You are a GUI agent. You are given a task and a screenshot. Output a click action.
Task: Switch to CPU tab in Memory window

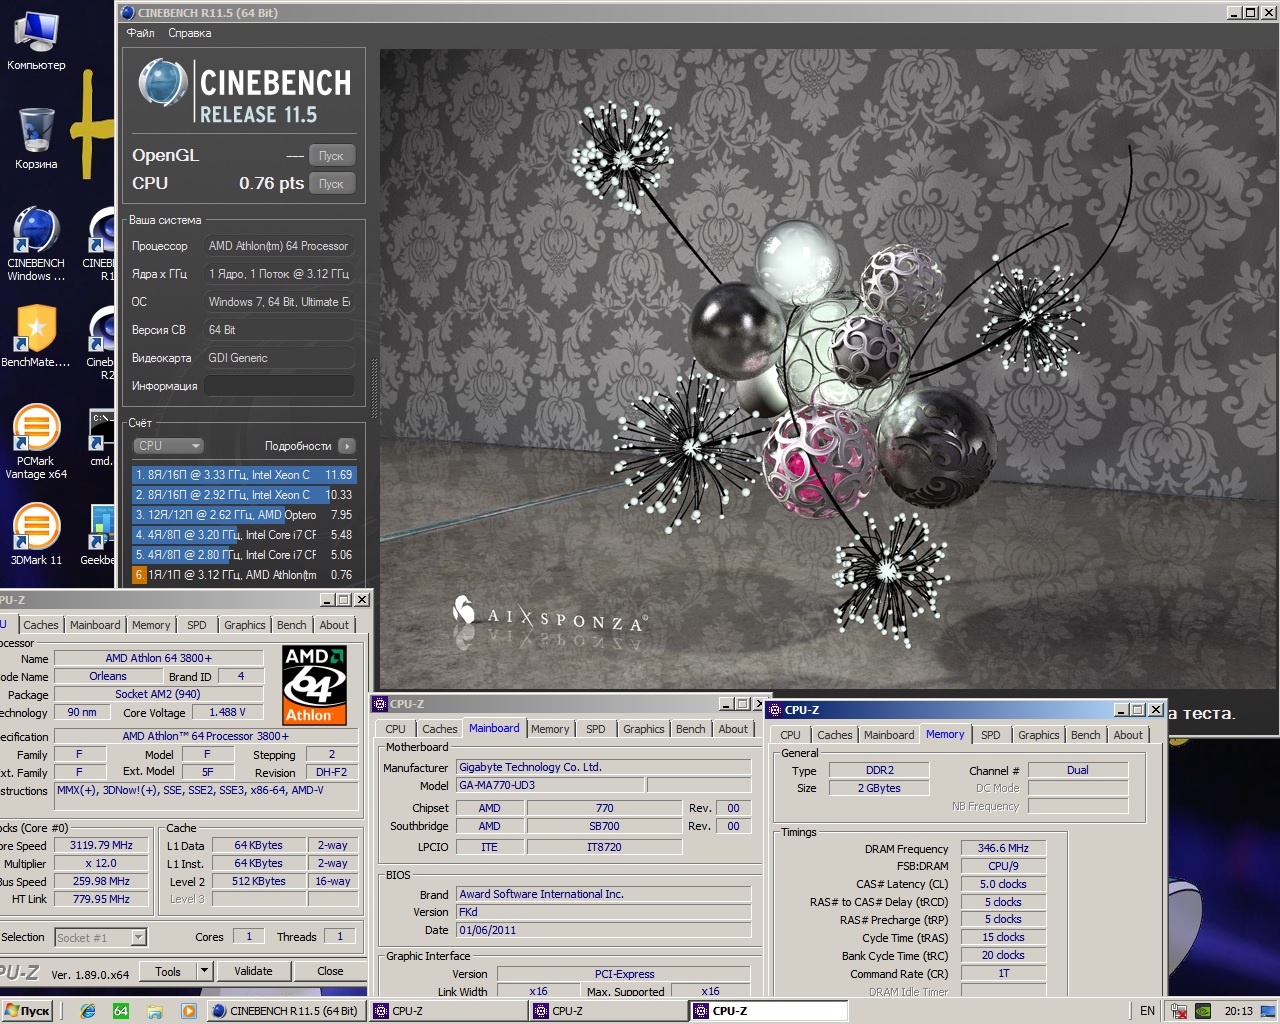coord(790,735)
